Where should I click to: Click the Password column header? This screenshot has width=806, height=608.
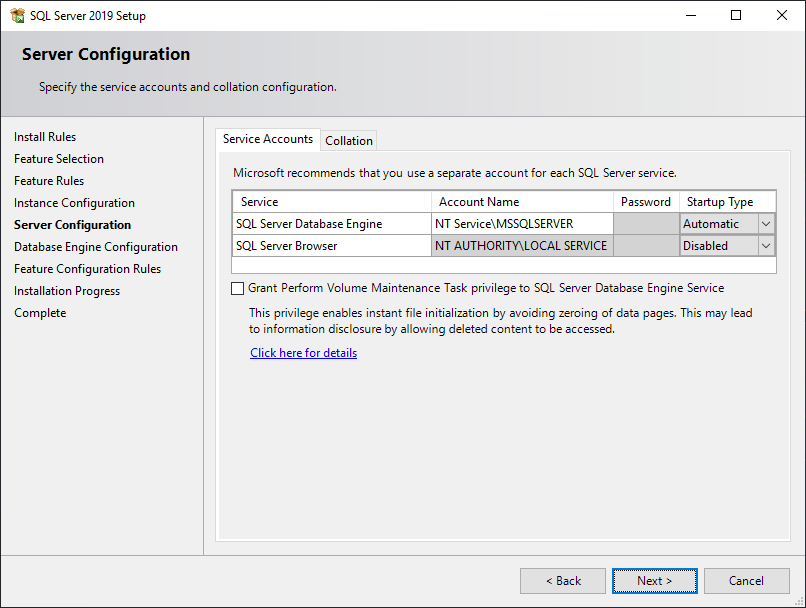[x=646, y=202]
